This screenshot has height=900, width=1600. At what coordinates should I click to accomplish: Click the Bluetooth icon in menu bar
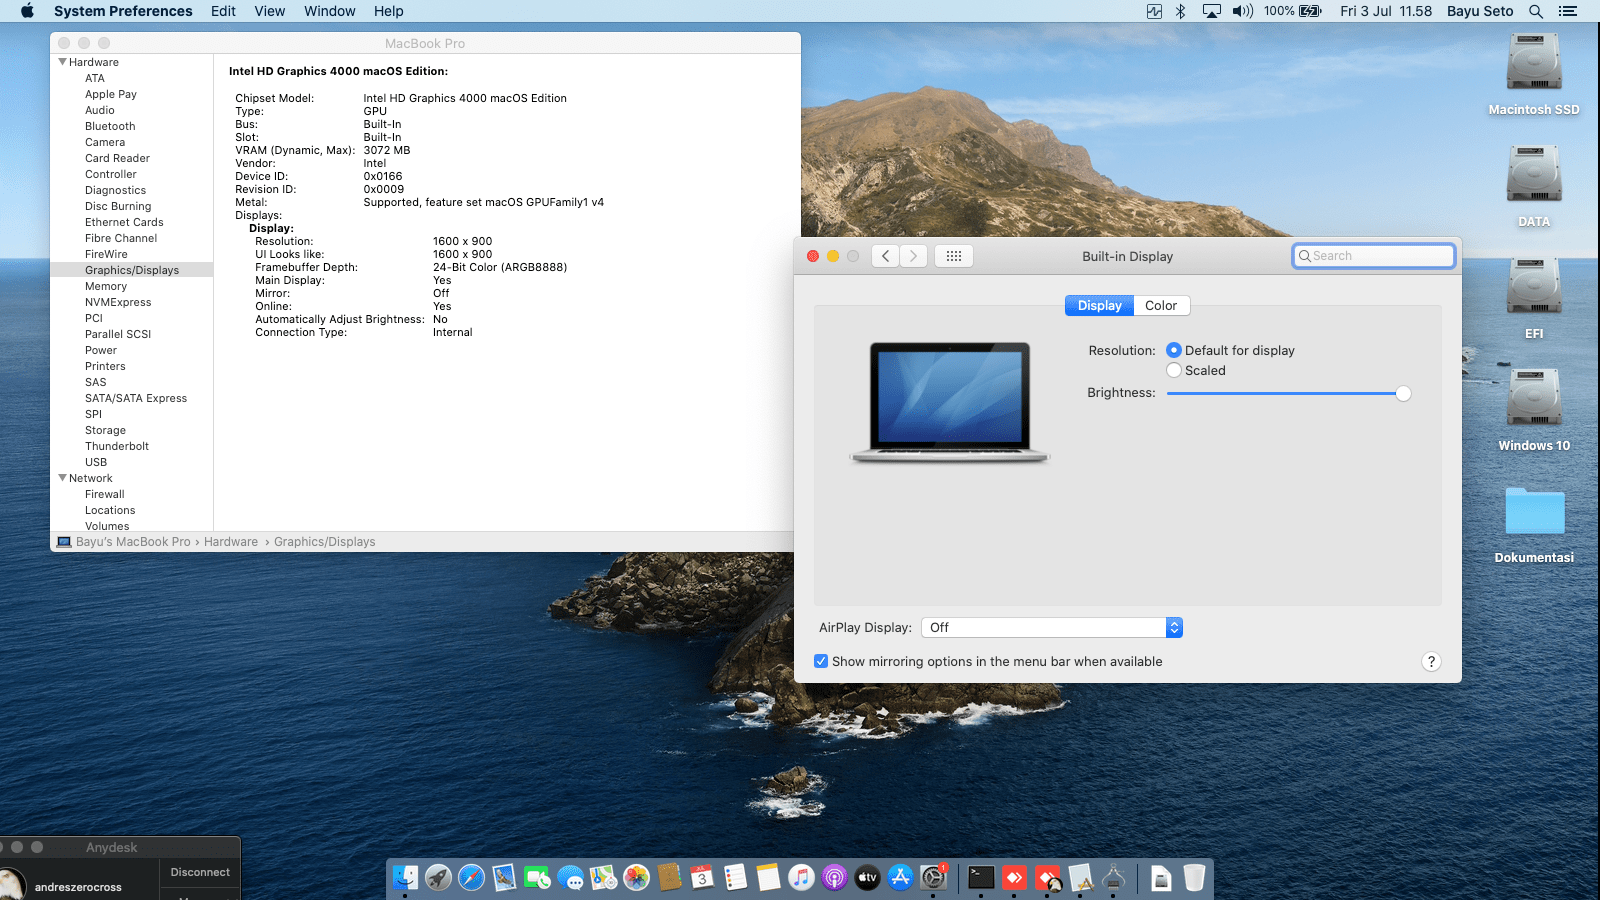pos(1180,11)
